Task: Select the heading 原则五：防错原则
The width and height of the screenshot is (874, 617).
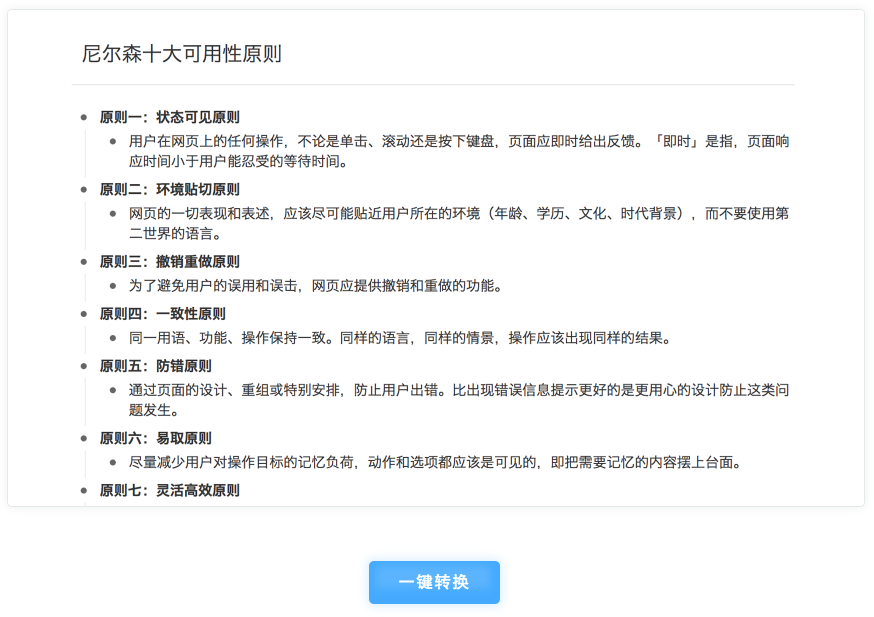Action: (155, 366)
